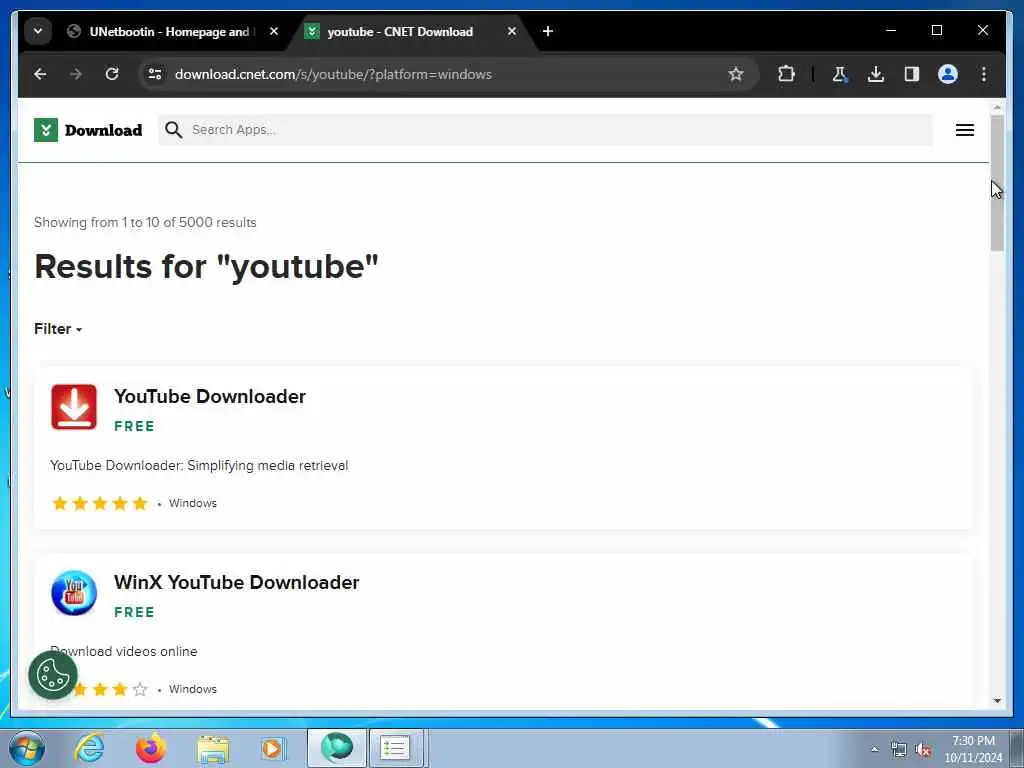The height and width of the screenshot is (768, 1024).
Task: Maximize the browser window
Action: 936,31
